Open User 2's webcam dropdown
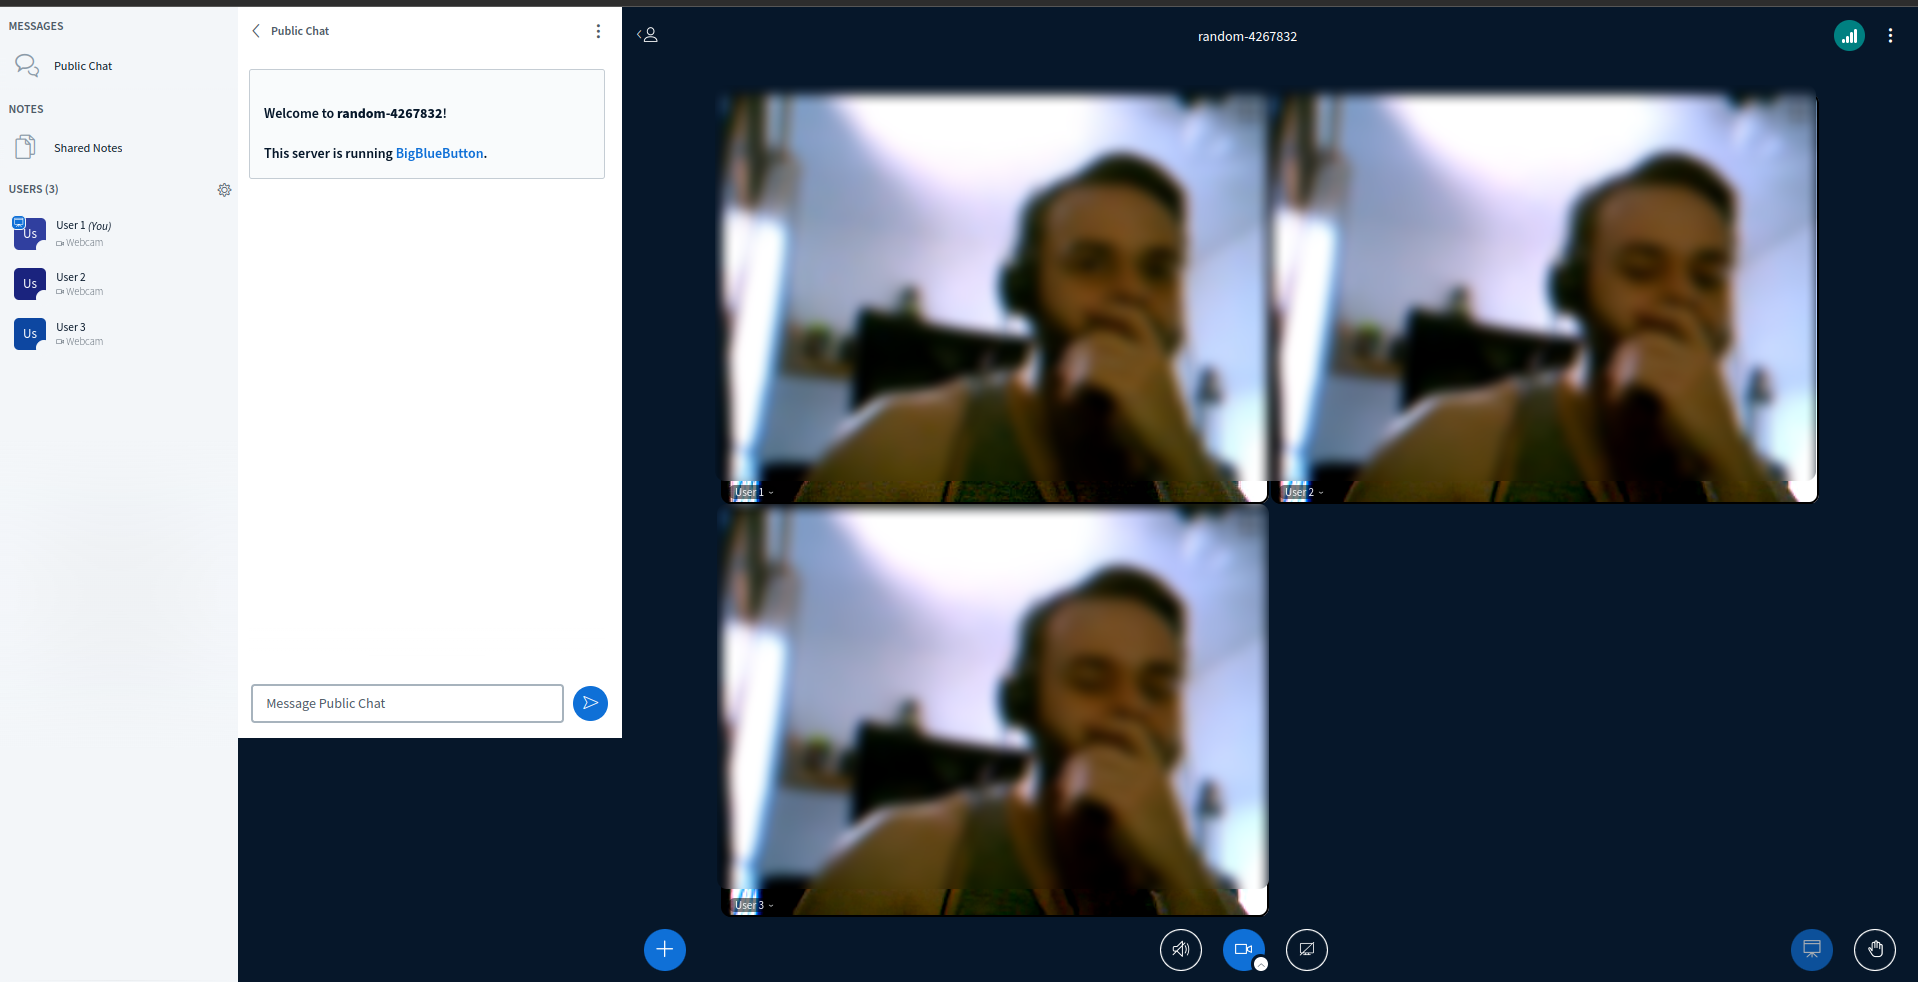1918x982 pixels. point(1322,491)
